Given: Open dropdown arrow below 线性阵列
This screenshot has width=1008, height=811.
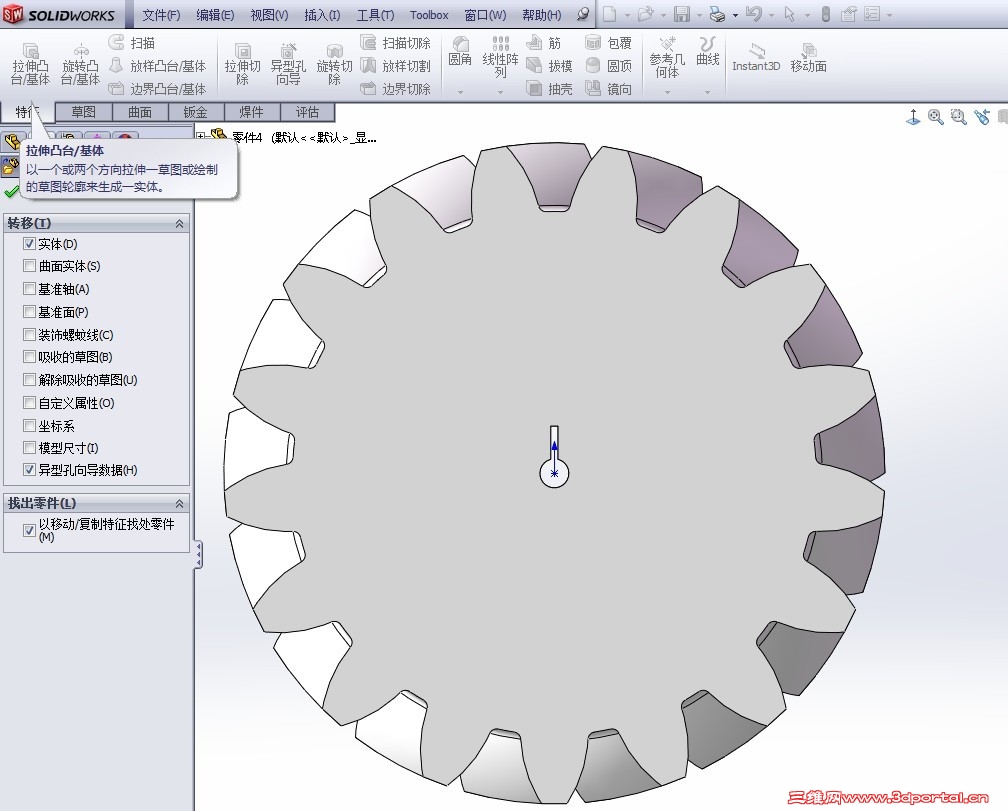Looking at the screenshot, I should [500, 92].
